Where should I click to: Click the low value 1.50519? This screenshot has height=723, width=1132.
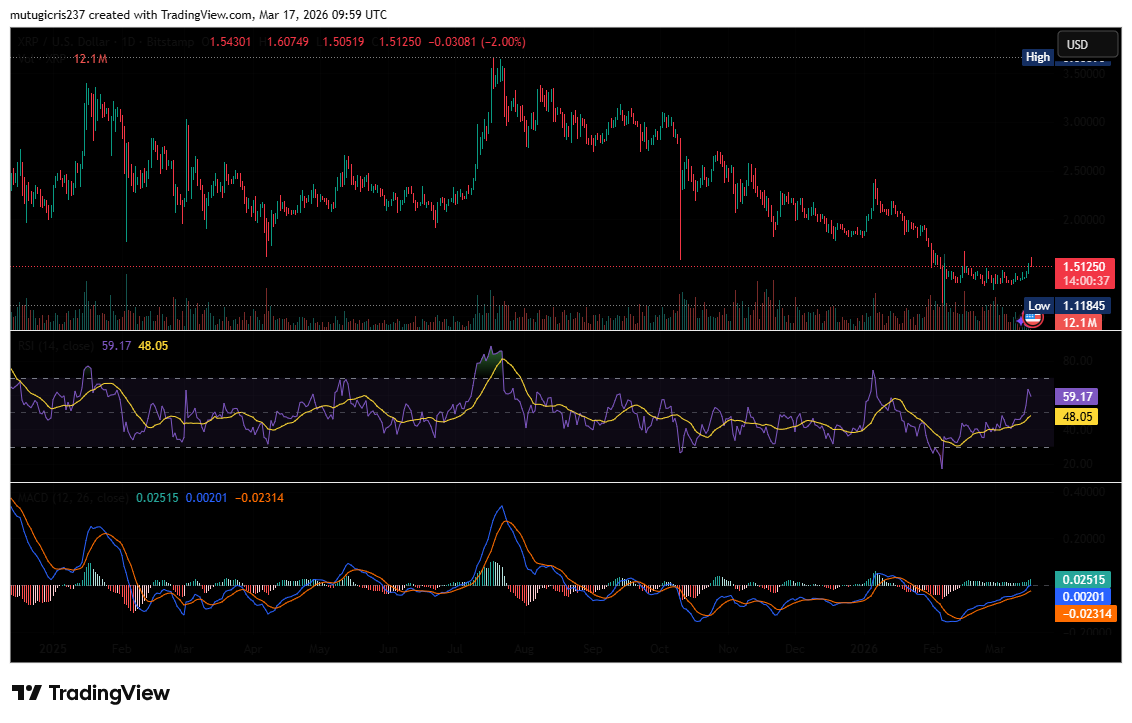pos(343,42)
